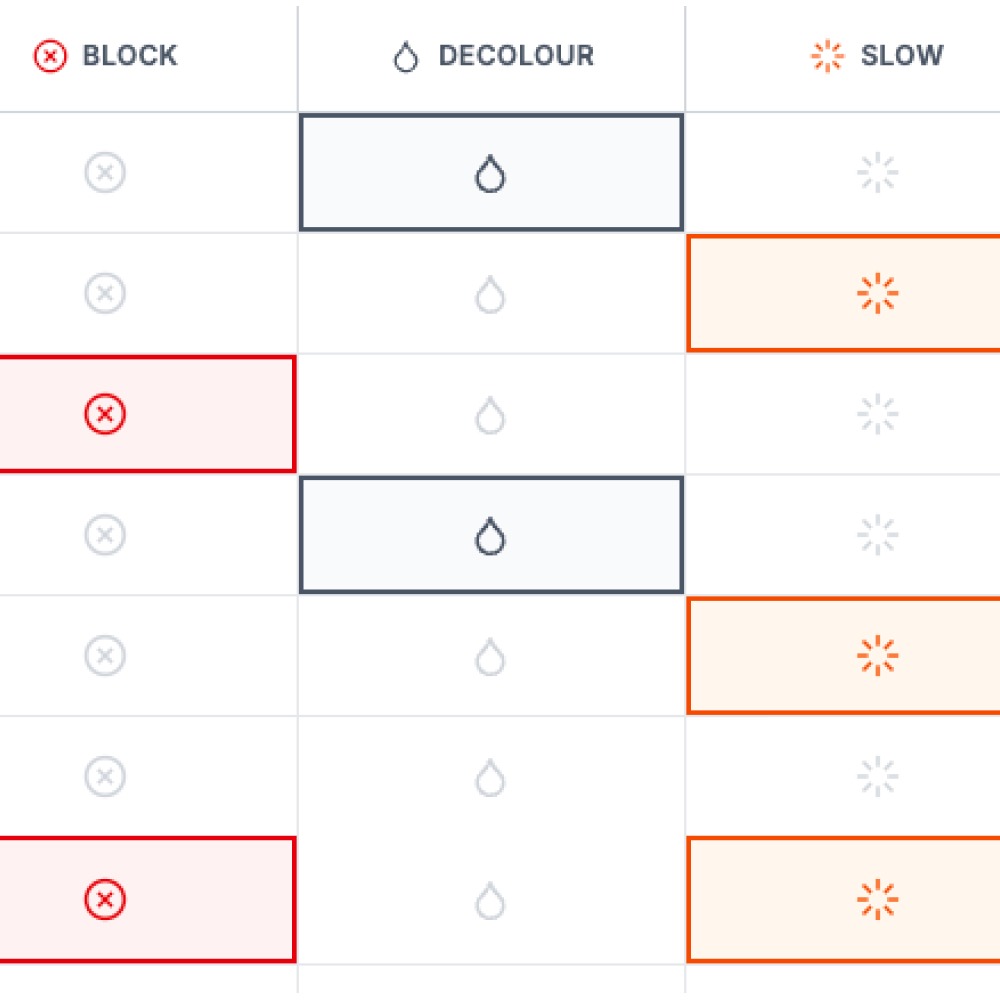Click the DECOLOUR column header label
1000x1000 pixels.
tap(516, 56)
